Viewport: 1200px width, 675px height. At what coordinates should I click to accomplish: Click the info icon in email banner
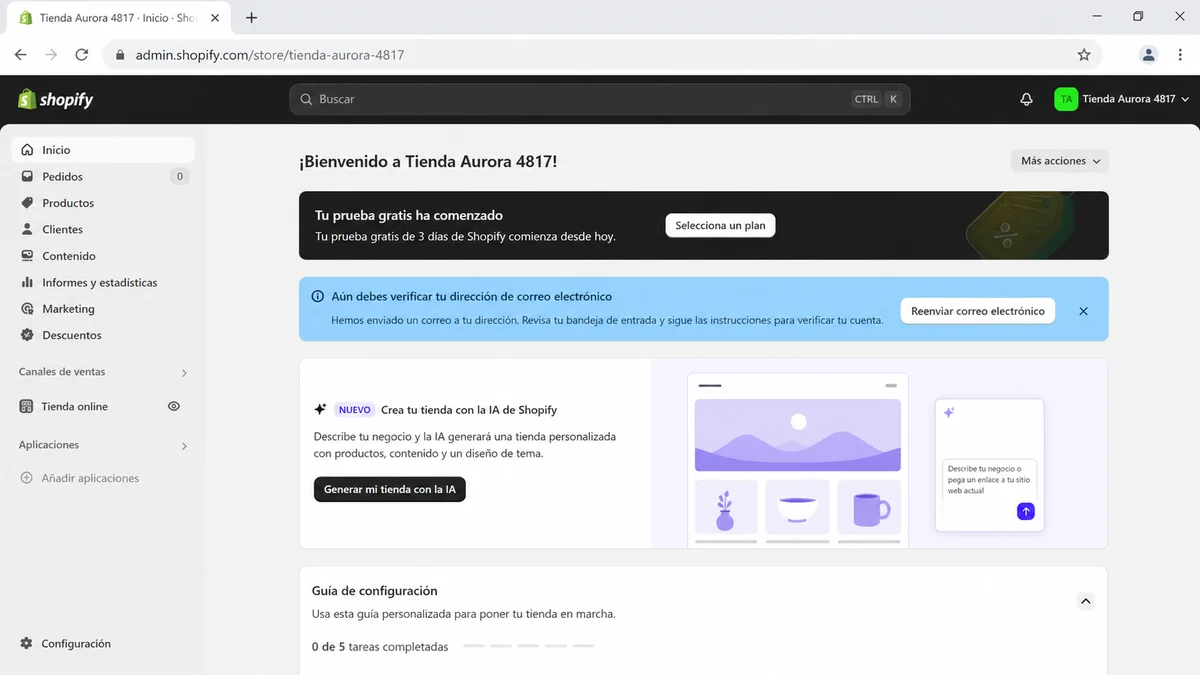[318, 297]
